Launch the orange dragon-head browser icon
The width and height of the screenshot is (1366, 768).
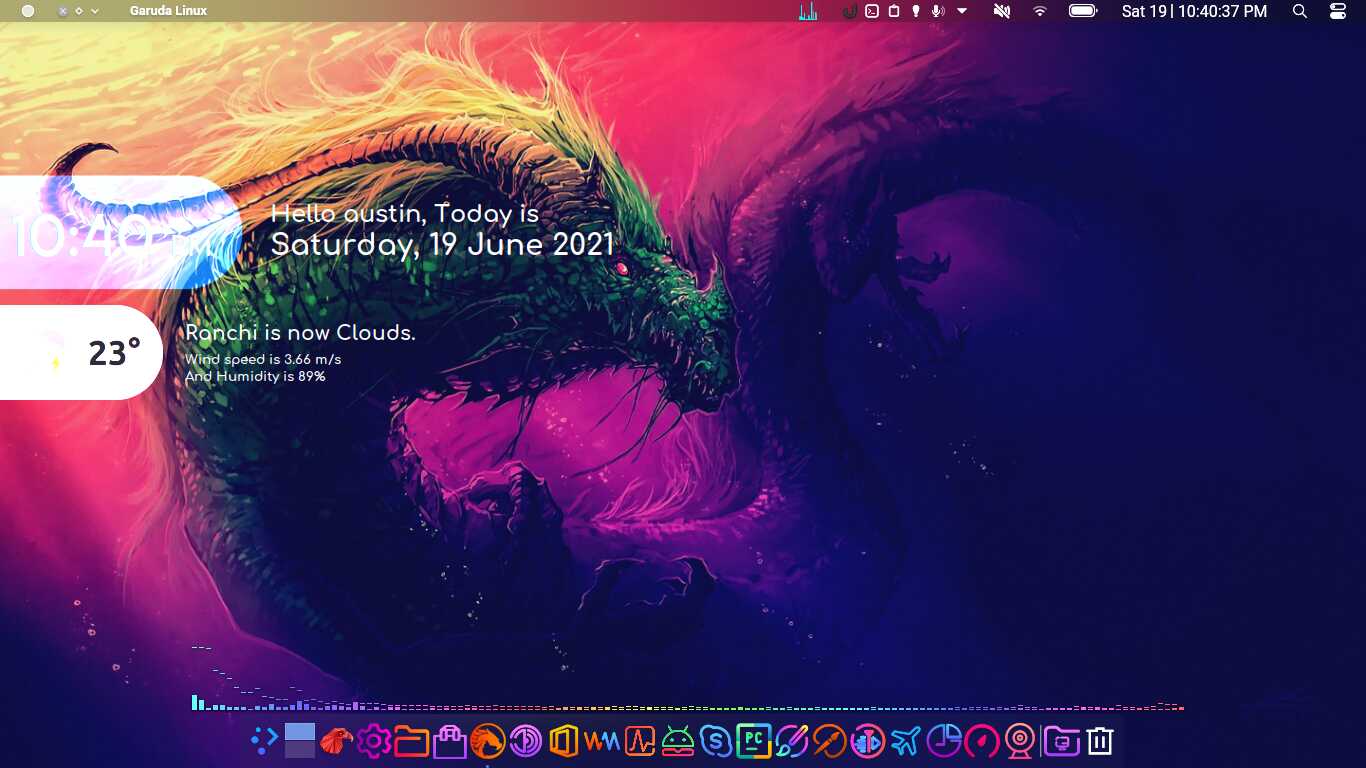[x=488, y=741]
